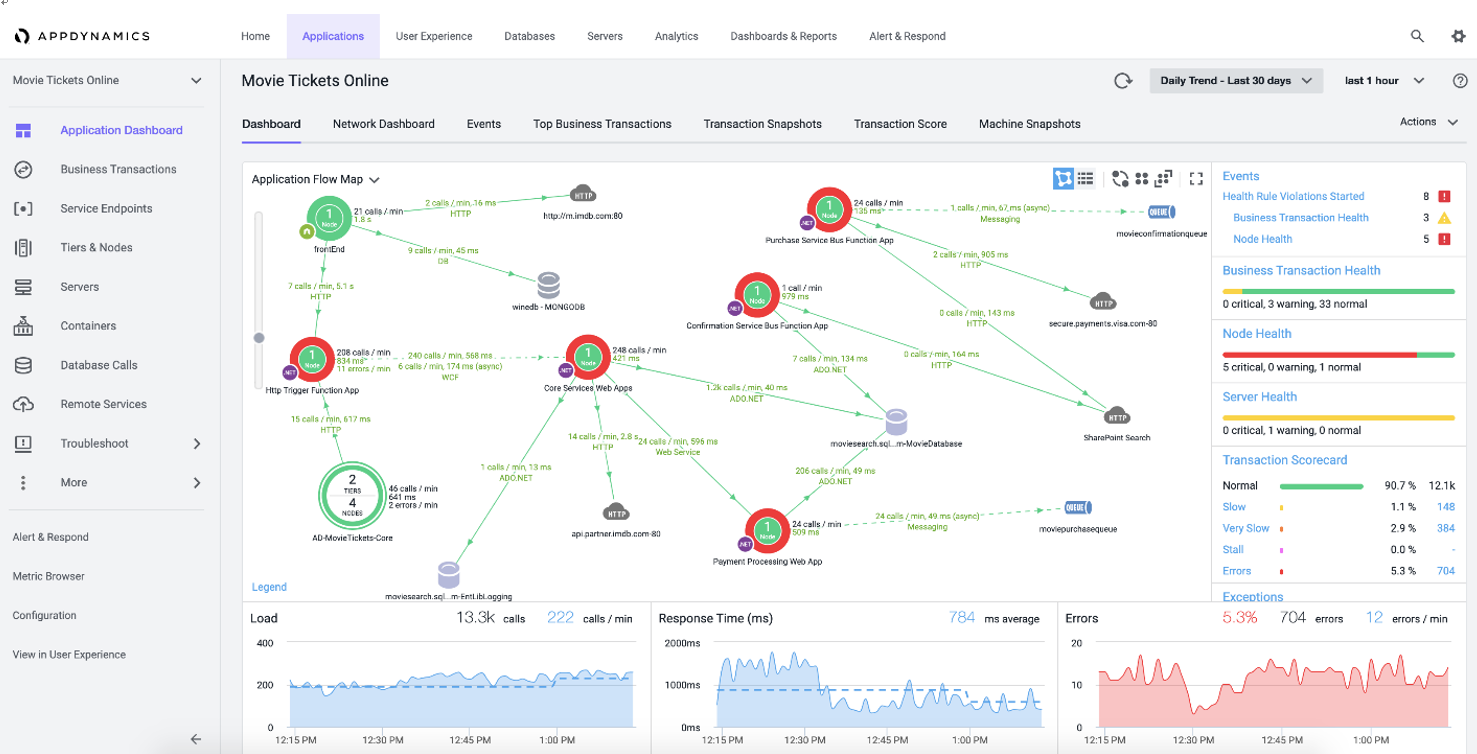Viewport: 1477px width, 754px height.
Task: Expand the Actions dropdown menu
Action: [1429, 122]
